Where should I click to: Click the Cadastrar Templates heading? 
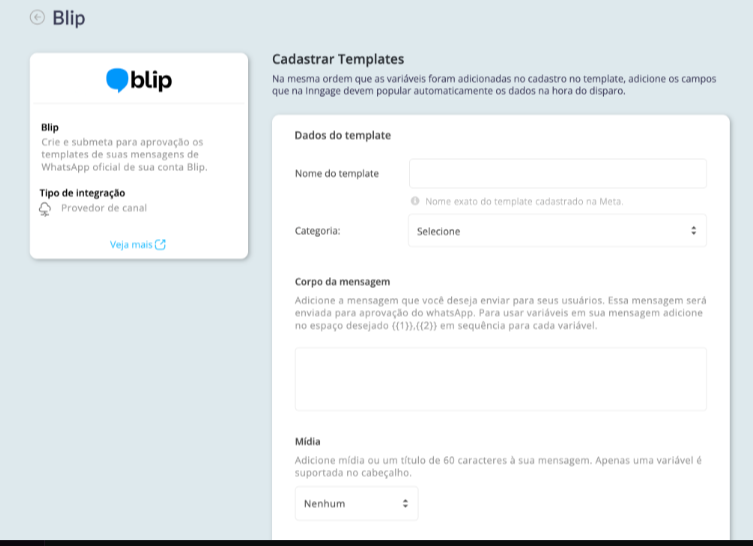pyautogui.click(x=338, y=59)
